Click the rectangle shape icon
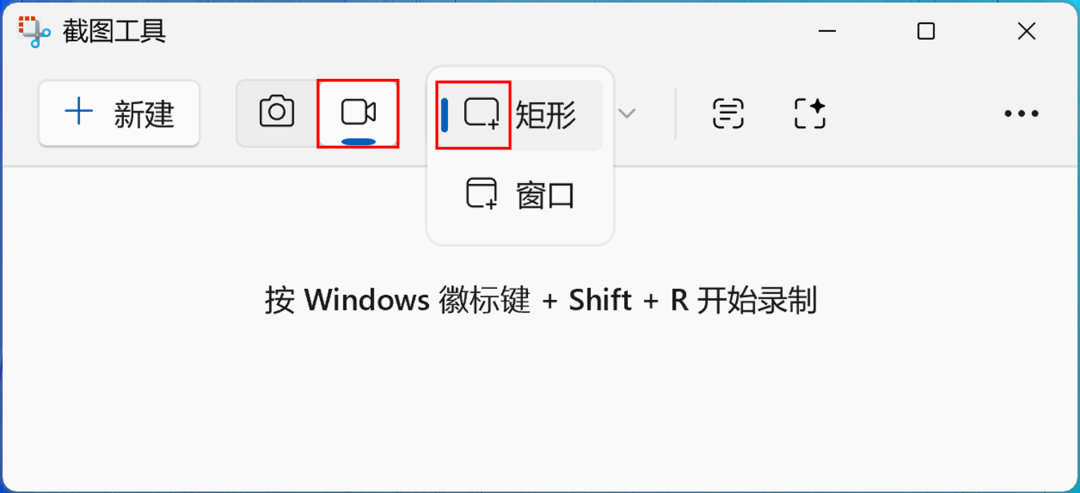1080x493 pixels. point(481,114)
